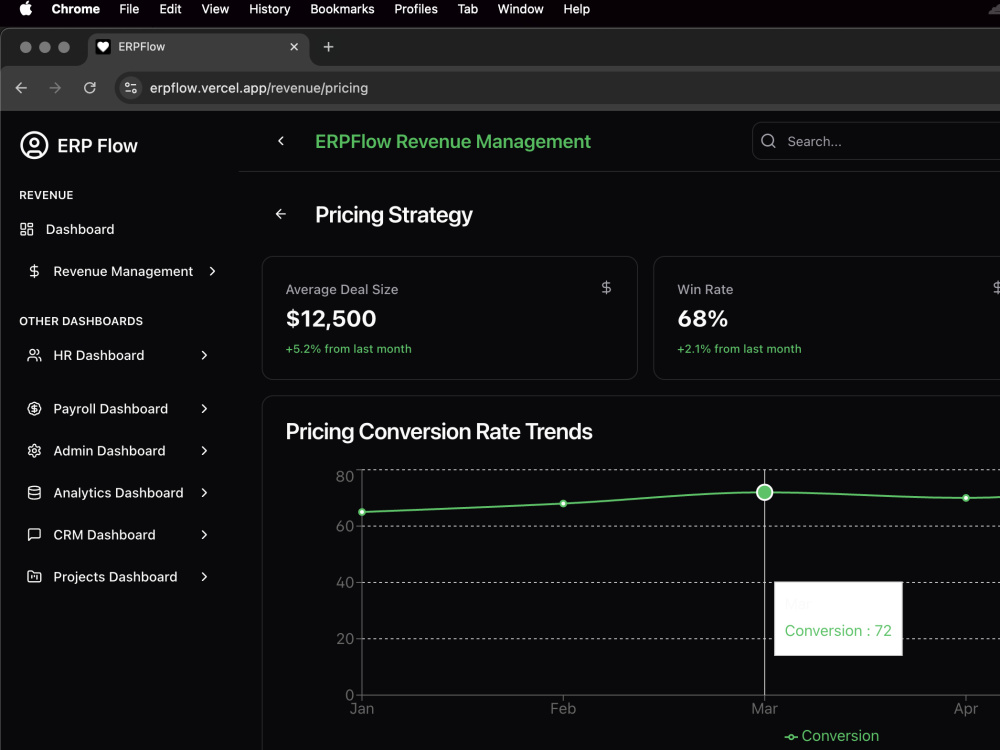Click the CRM Dashboard chat icon
1000x750 pixels.
(34, 535)
